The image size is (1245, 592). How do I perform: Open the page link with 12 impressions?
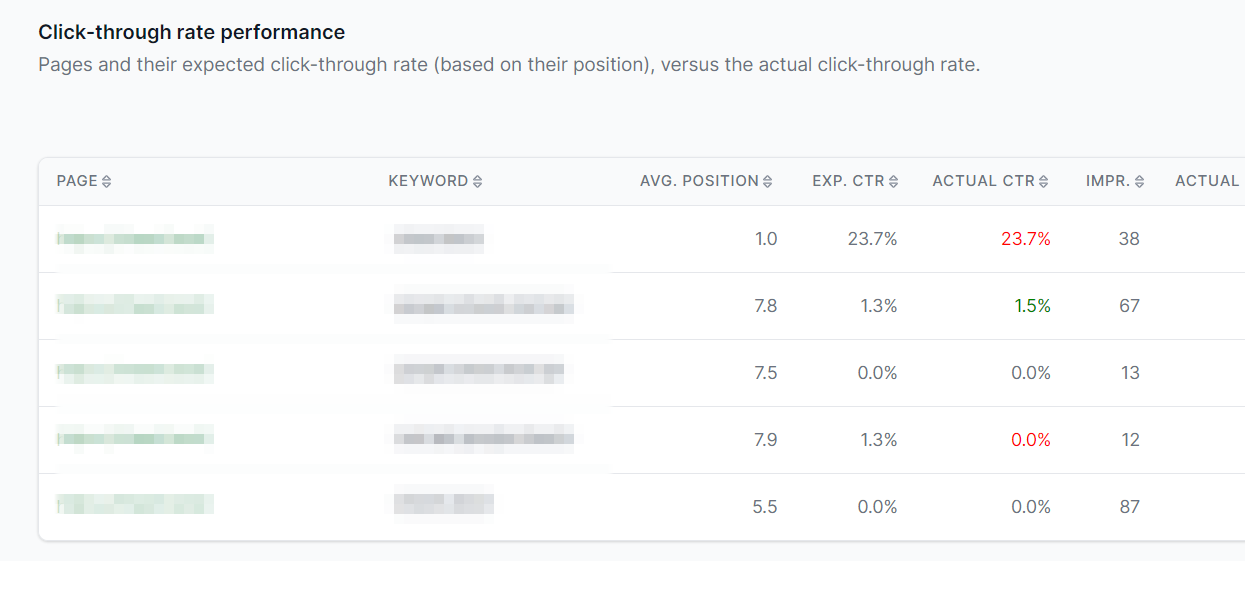(135, 440)
